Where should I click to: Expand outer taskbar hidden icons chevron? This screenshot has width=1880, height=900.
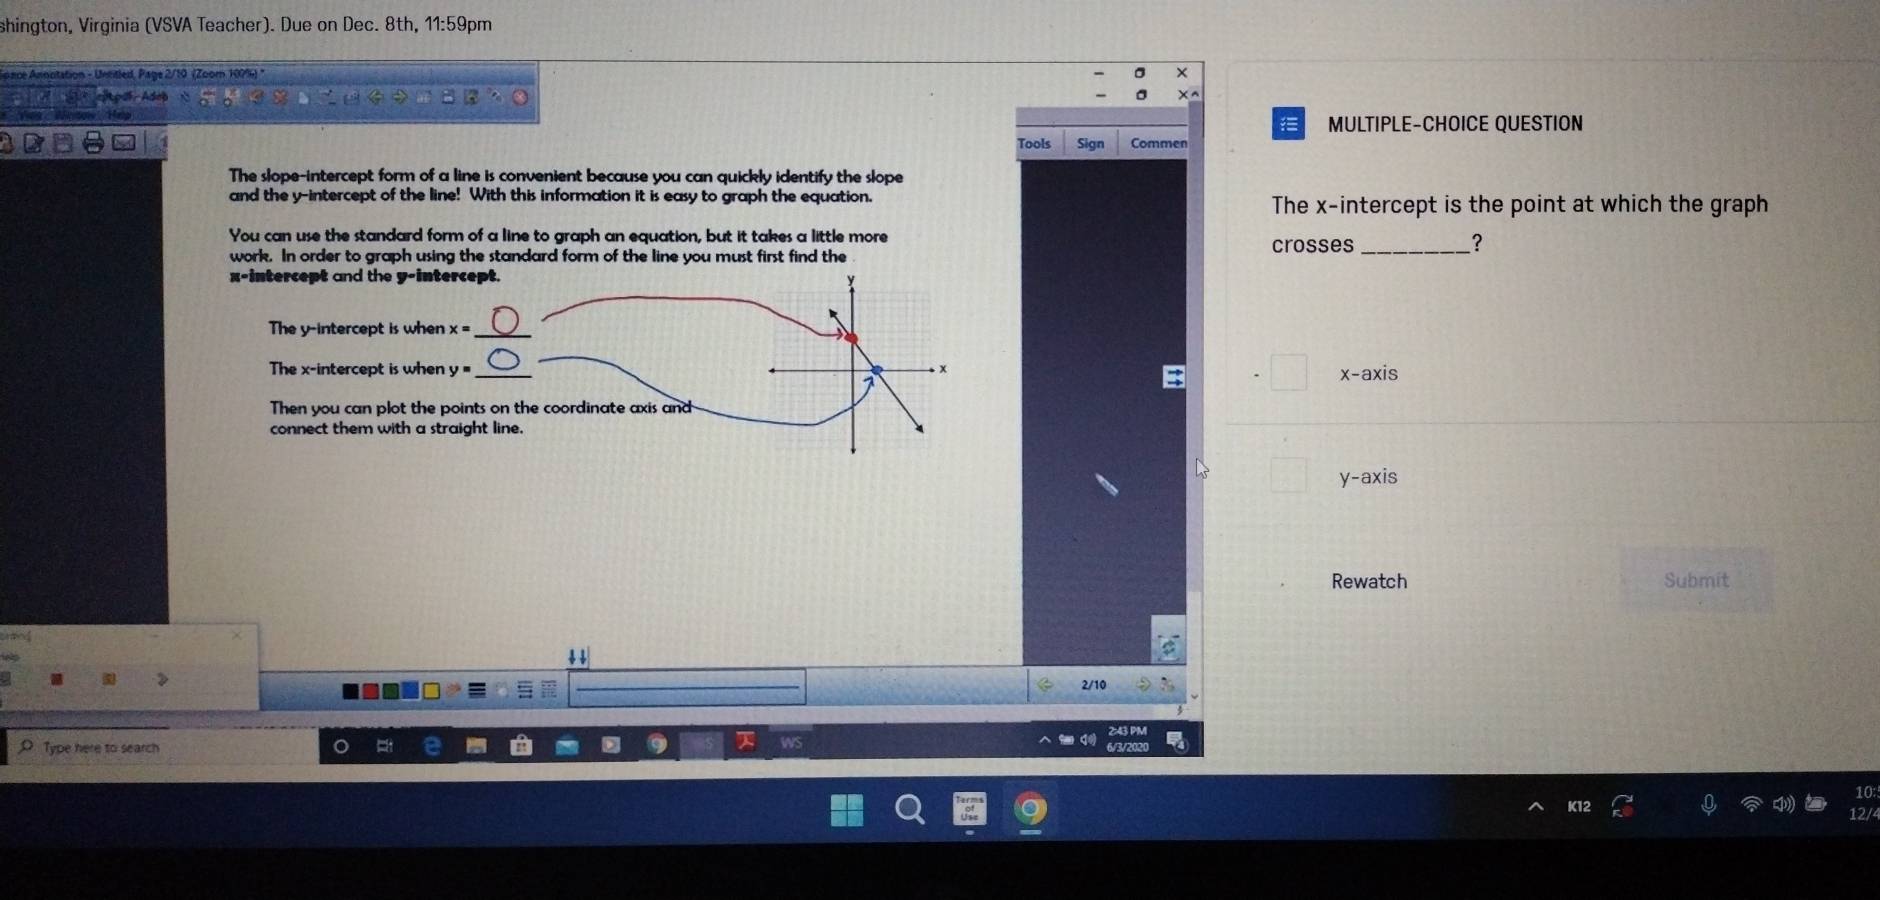[x=1535, y=806]
